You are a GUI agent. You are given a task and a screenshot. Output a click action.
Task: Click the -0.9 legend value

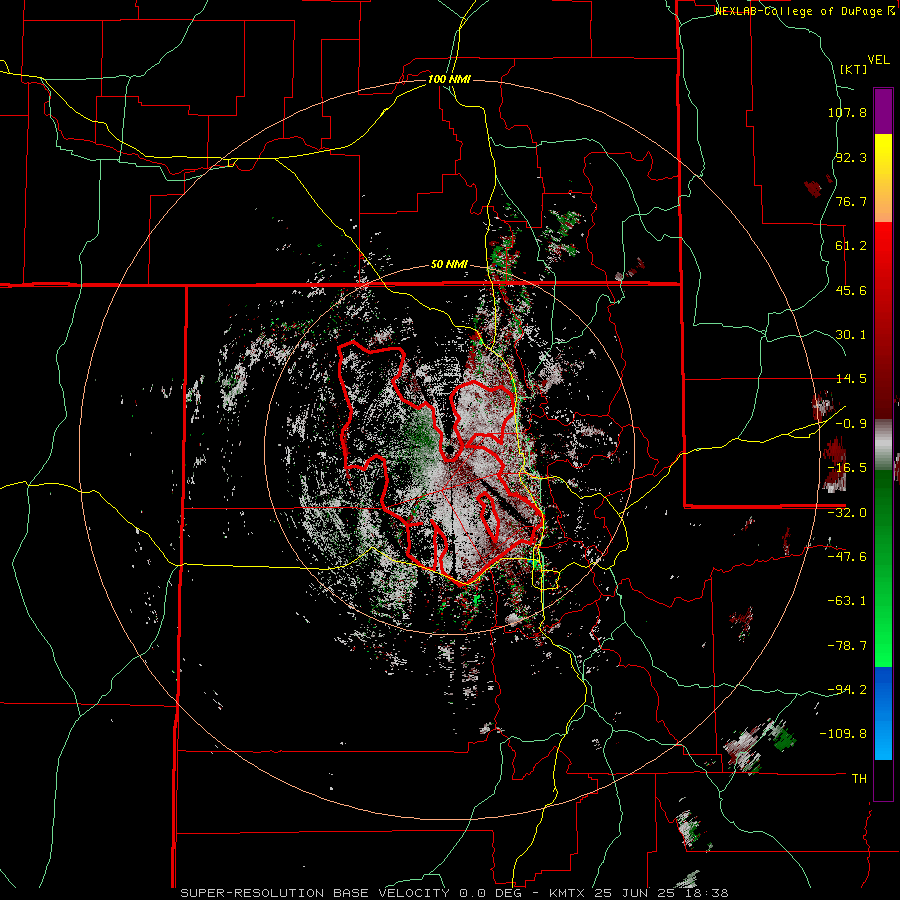pyautogui.click(x=851, y=424)
